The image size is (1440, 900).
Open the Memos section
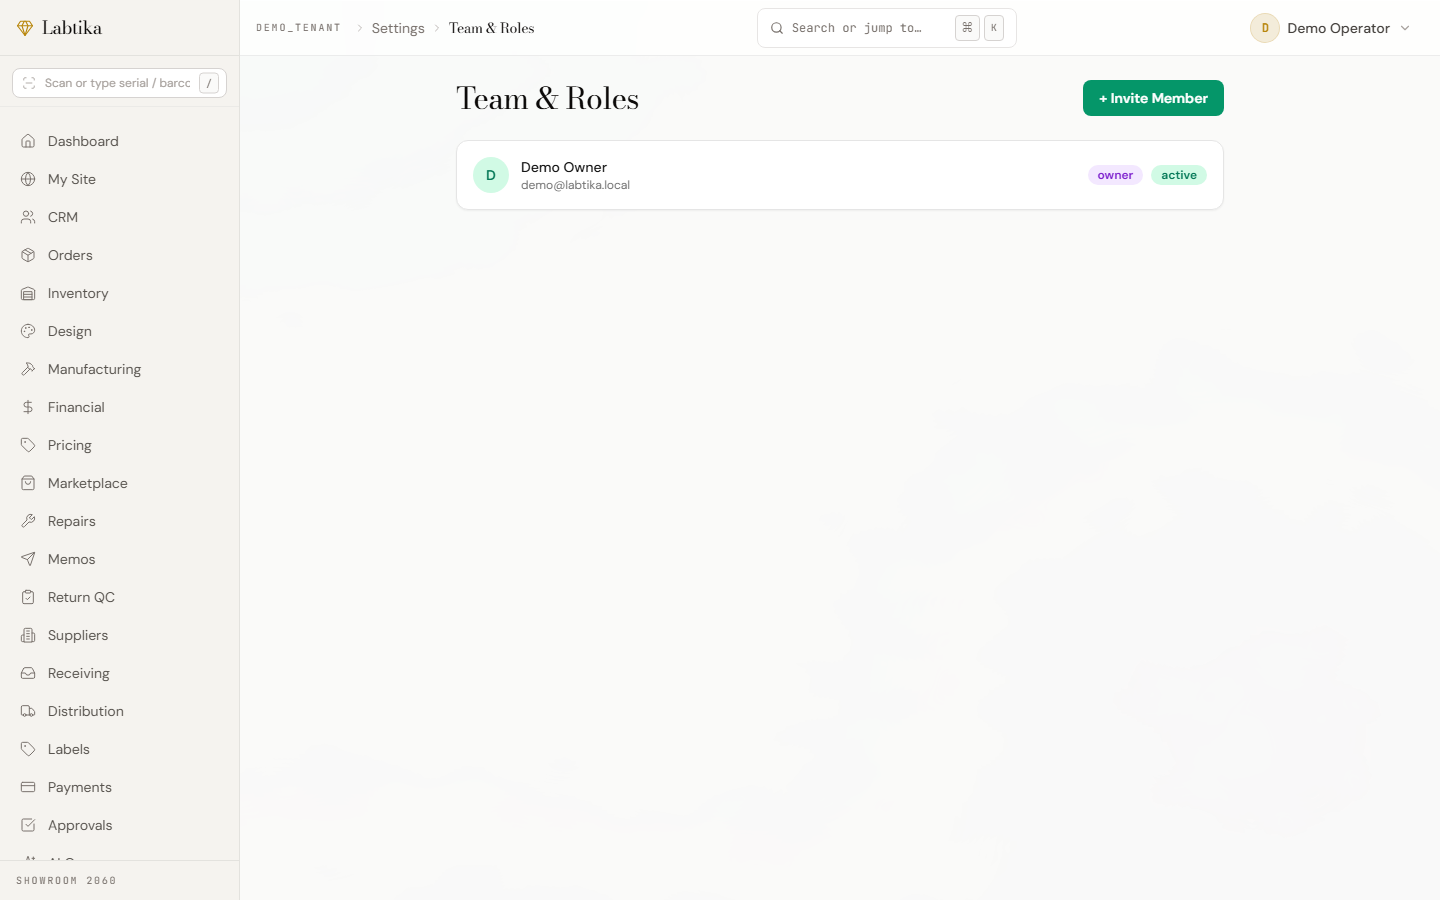120,559
